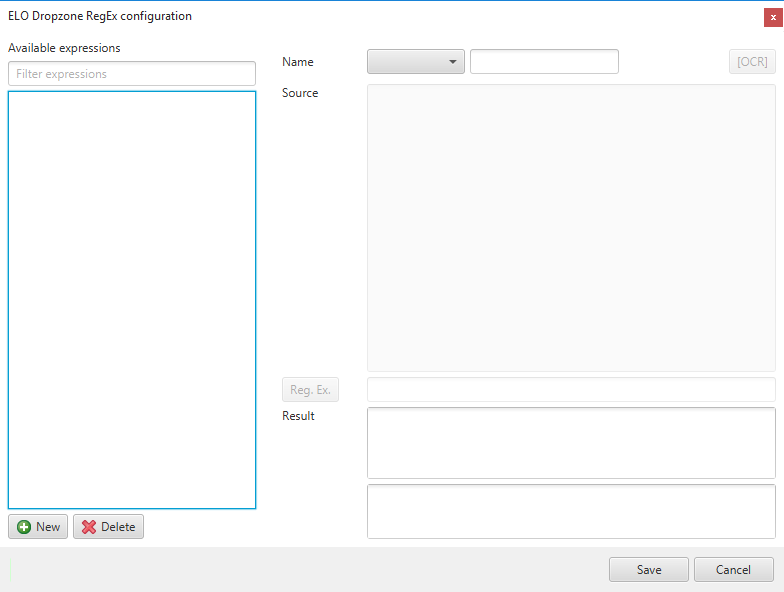Click inside the Available expressions list
Screen dimensions: 784x592
pyautogui.click(x=132, y=300)
